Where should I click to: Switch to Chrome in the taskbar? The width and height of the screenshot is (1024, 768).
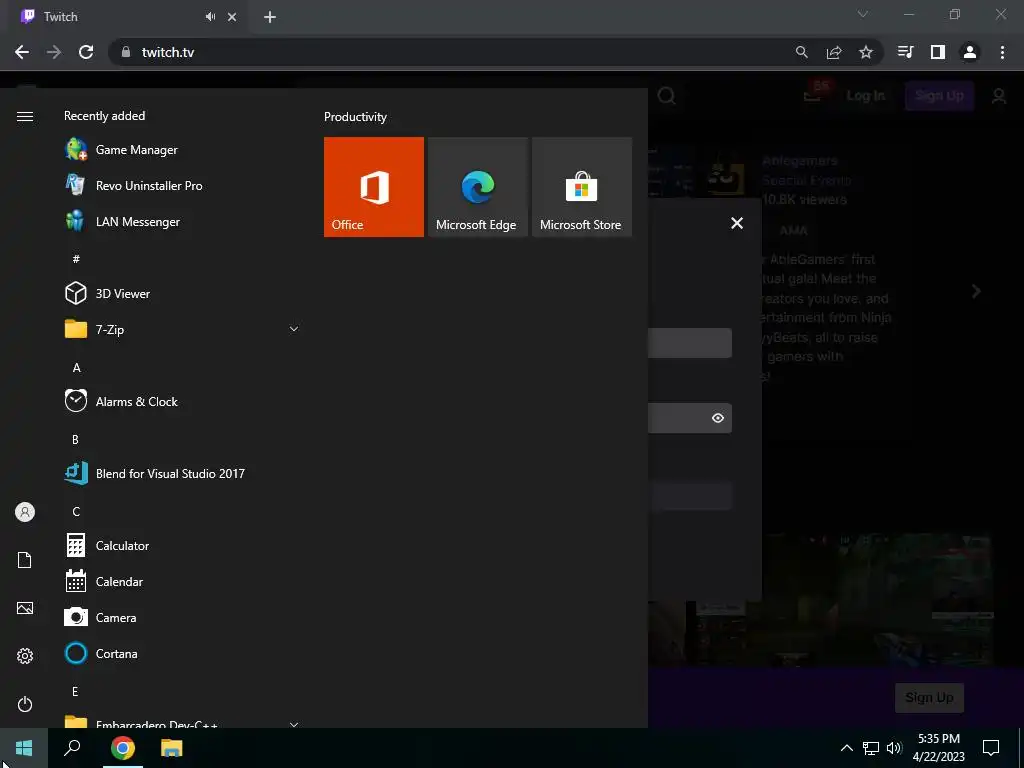click(x=123, y=748)
